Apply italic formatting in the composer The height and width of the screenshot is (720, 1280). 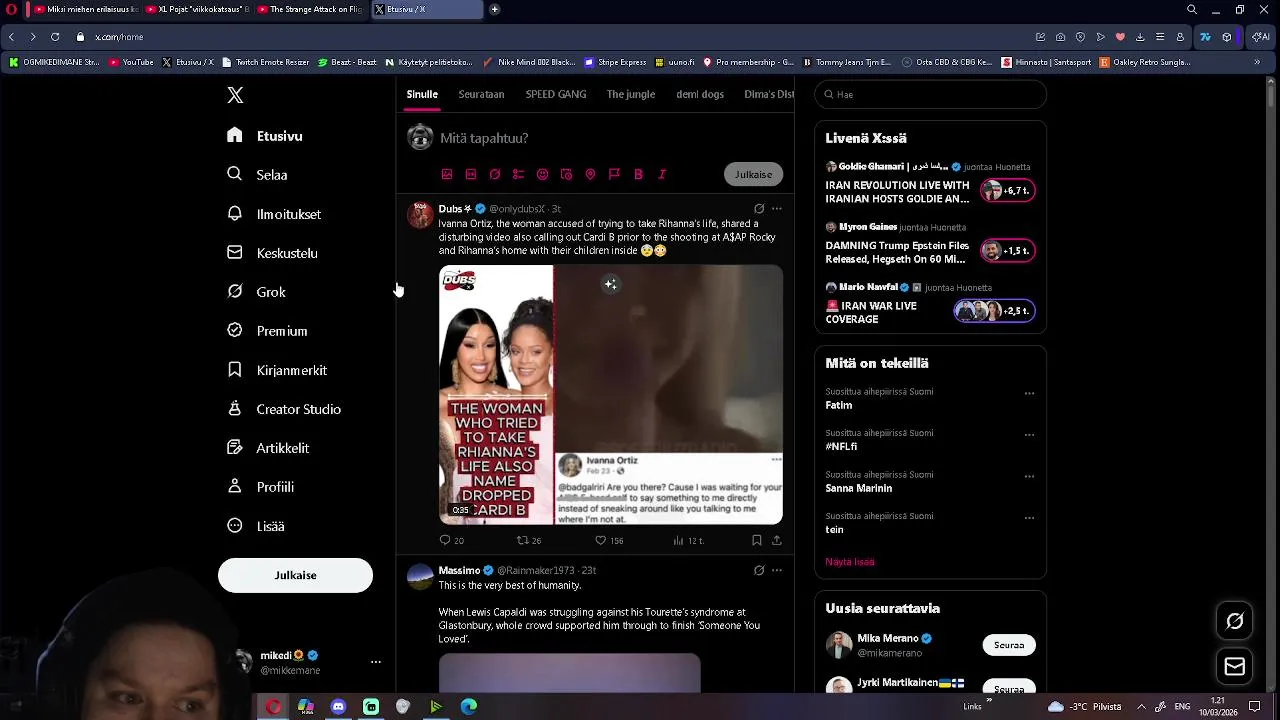click(x=662, y=174)
